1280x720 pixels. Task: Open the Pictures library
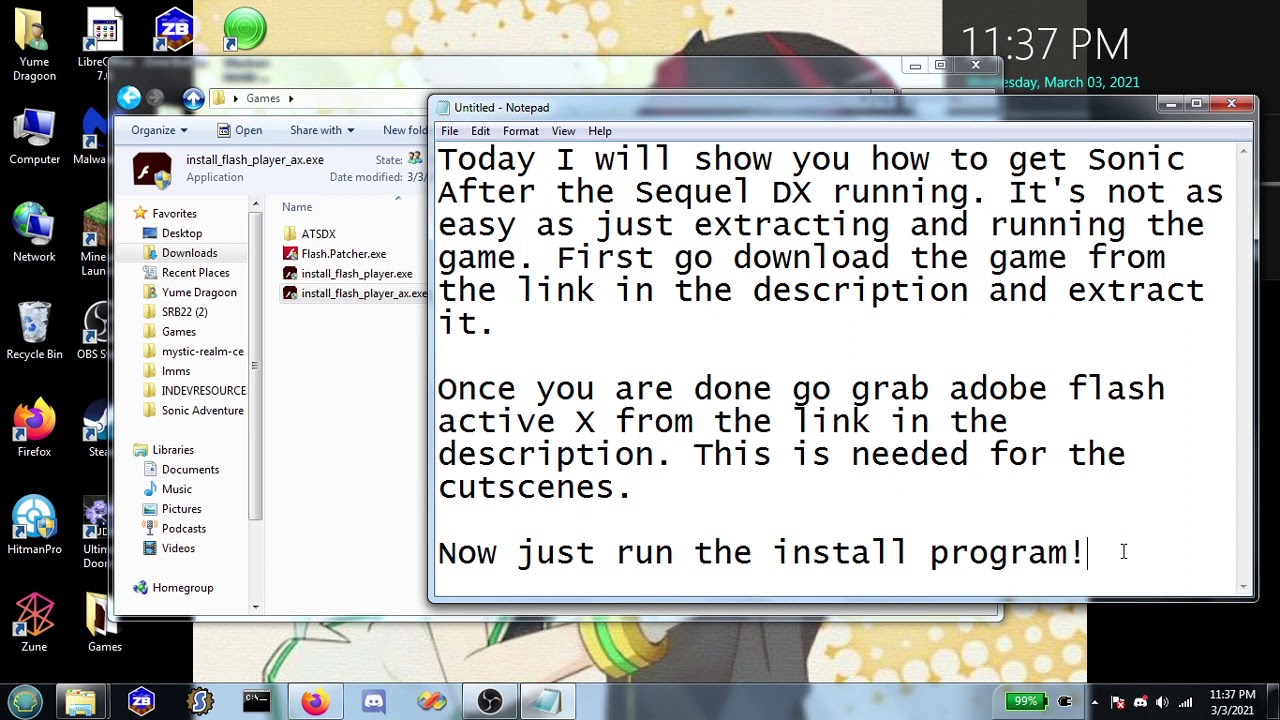pyautogui.click(x=181, y=509)
